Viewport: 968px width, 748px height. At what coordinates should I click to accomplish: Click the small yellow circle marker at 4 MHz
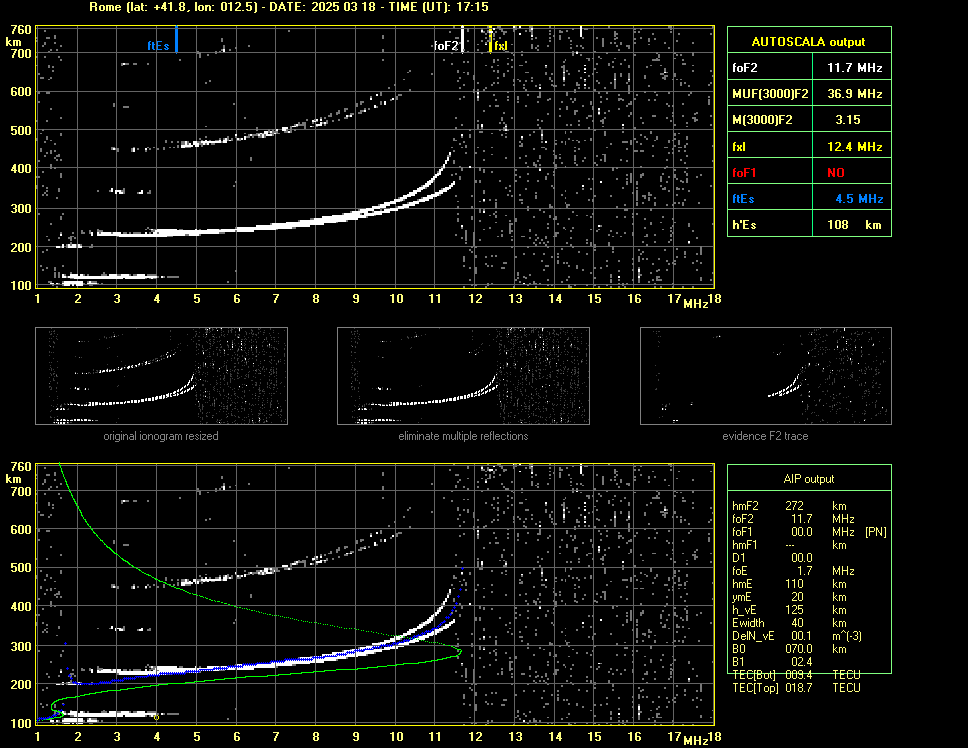click(156, 717)
